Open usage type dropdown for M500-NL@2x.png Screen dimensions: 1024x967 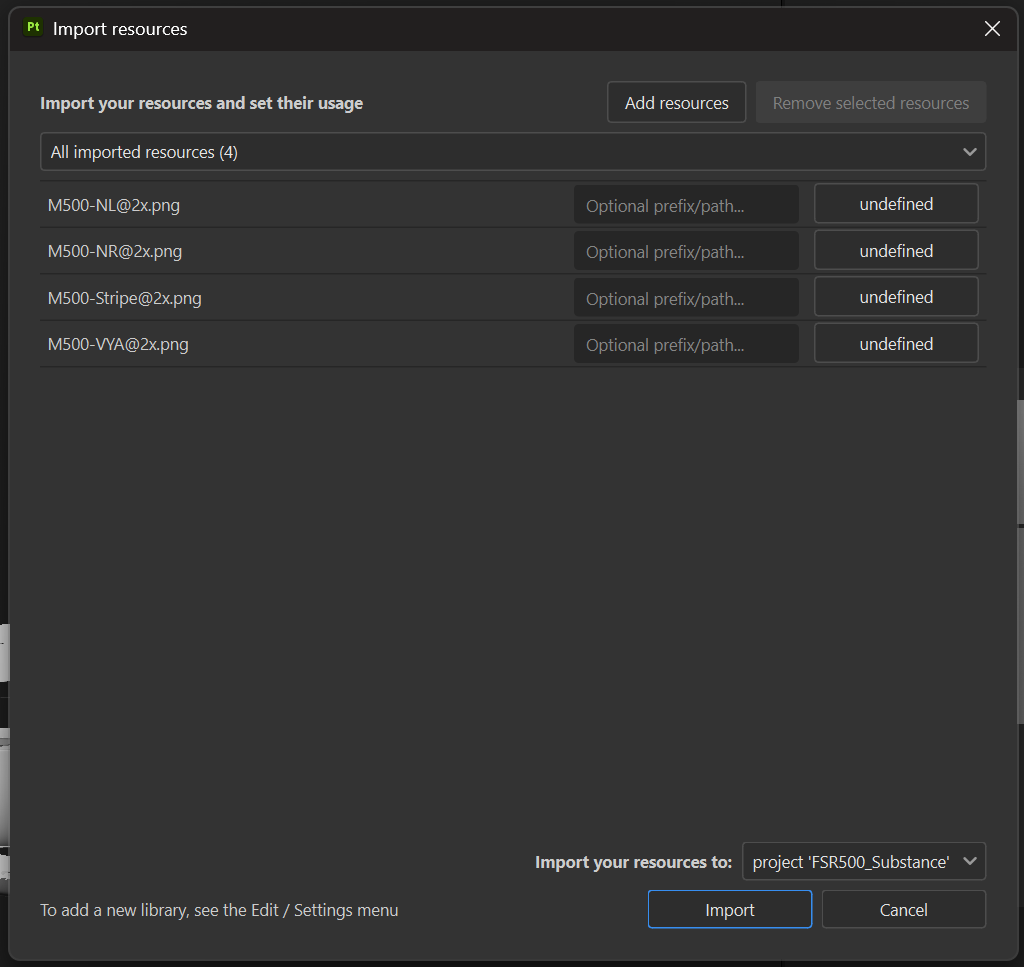click(x=896, y=204)
